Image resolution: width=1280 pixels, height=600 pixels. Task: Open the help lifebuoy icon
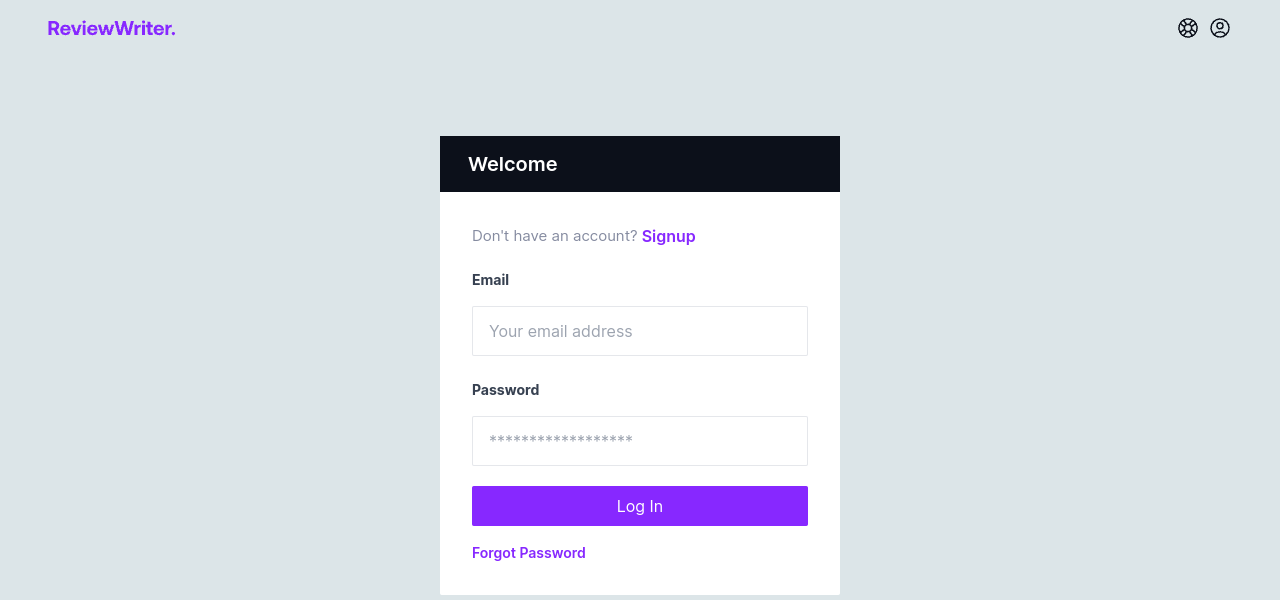[x=1188, y=28]
